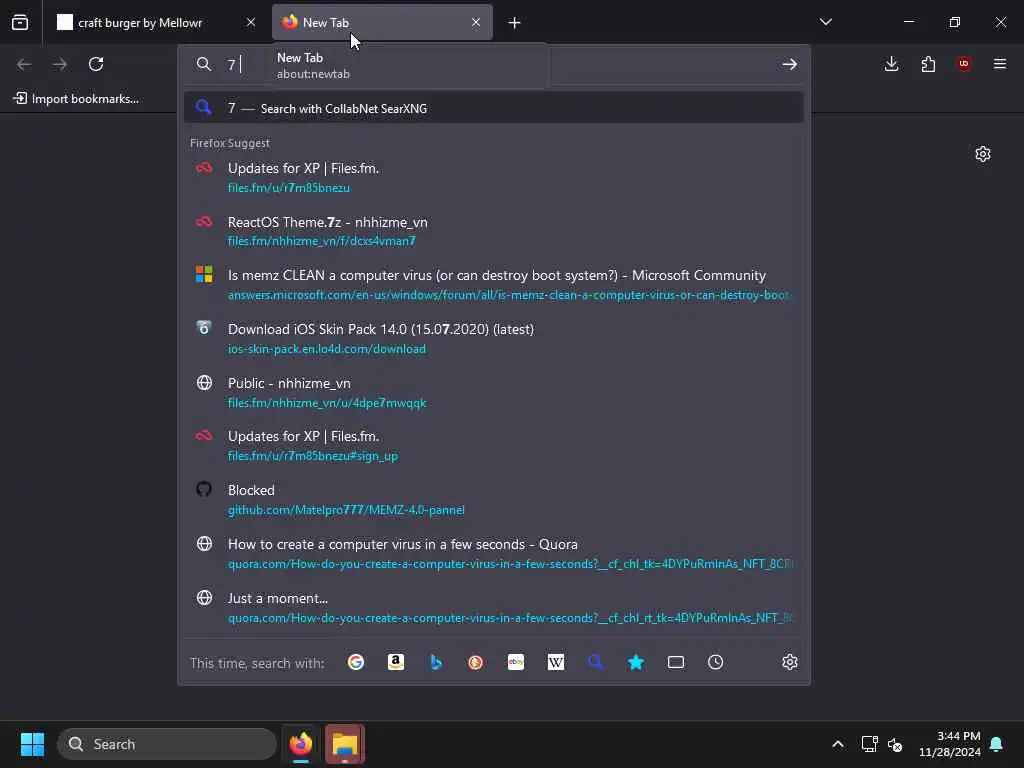Screen dimensions: 1024x768
Task: Open Just a moment Quora suggestion
Action: point(494,607)
